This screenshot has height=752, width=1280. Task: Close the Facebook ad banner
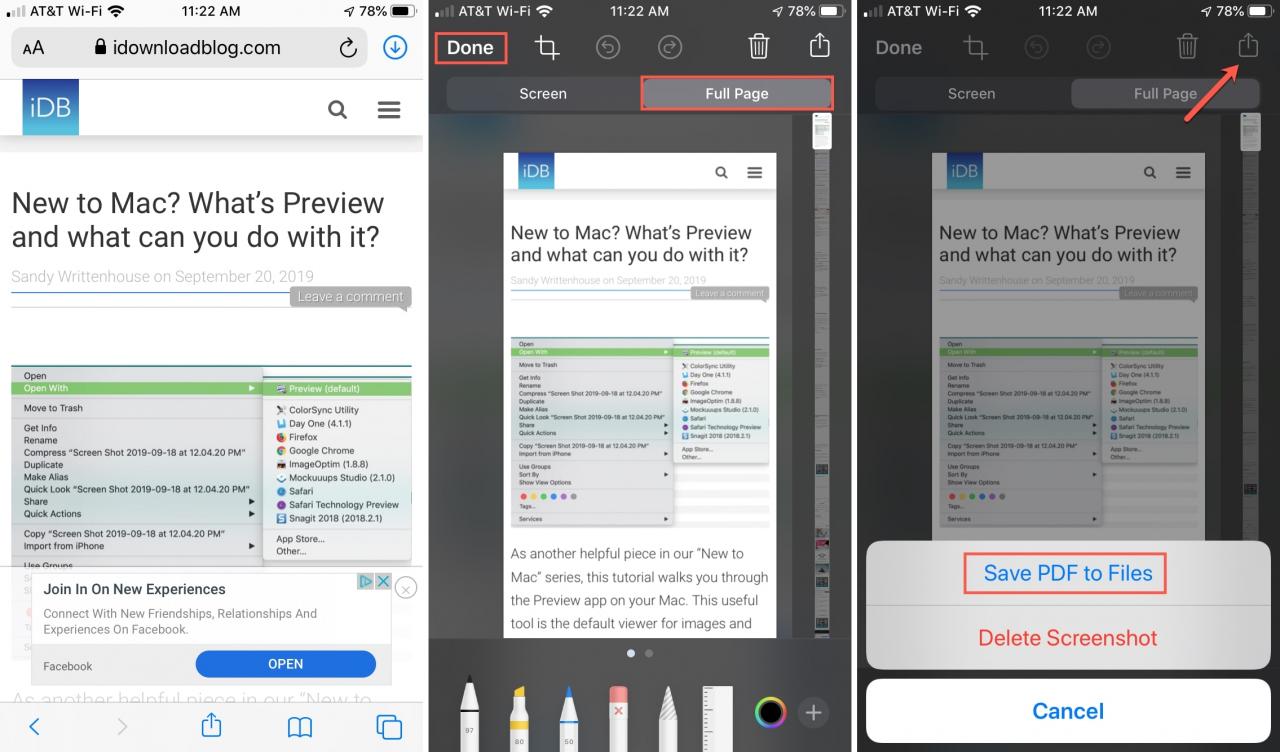pyautogui.click(x=405, y=588)
